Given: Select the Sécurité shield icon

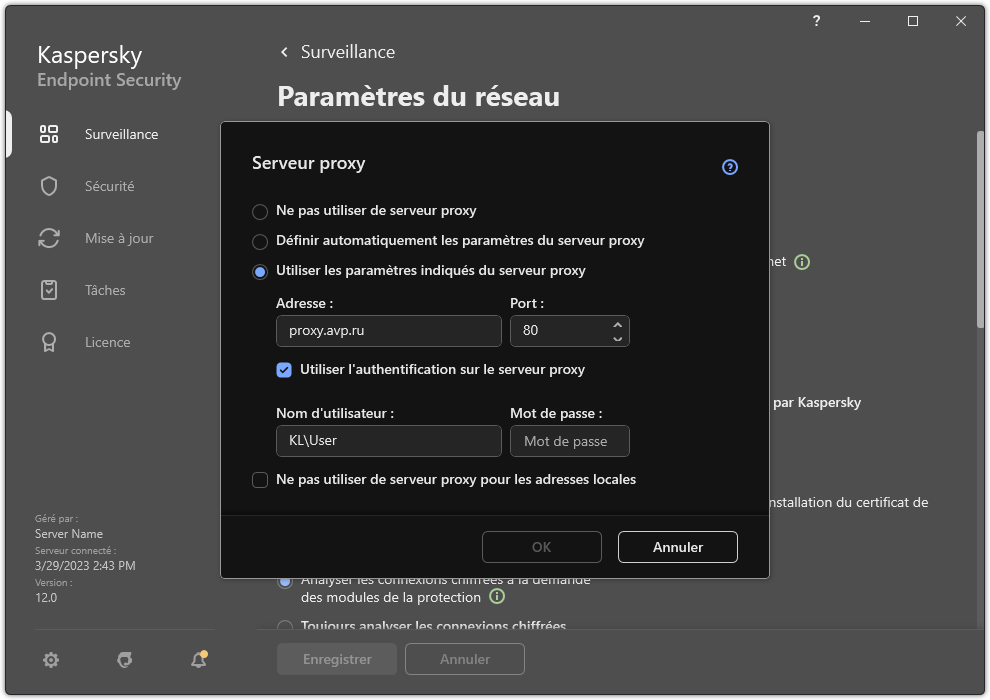Looking at the screenshot, I should (x=49, y=186).
